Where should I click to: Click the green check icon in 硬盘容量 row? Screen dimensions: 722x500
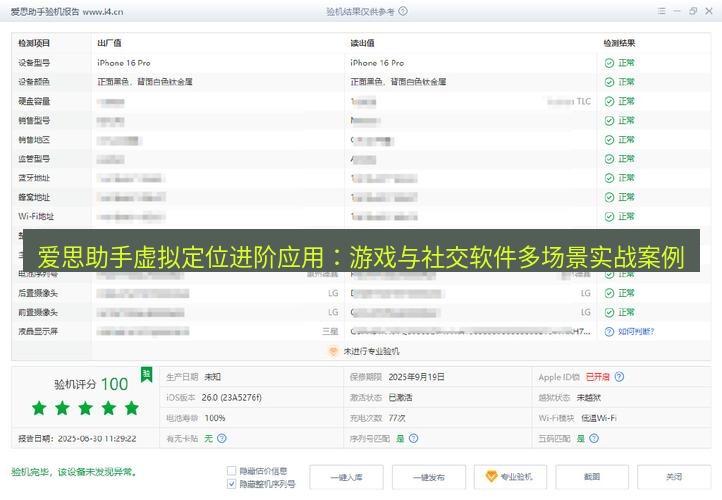click(x=609, y=101)
